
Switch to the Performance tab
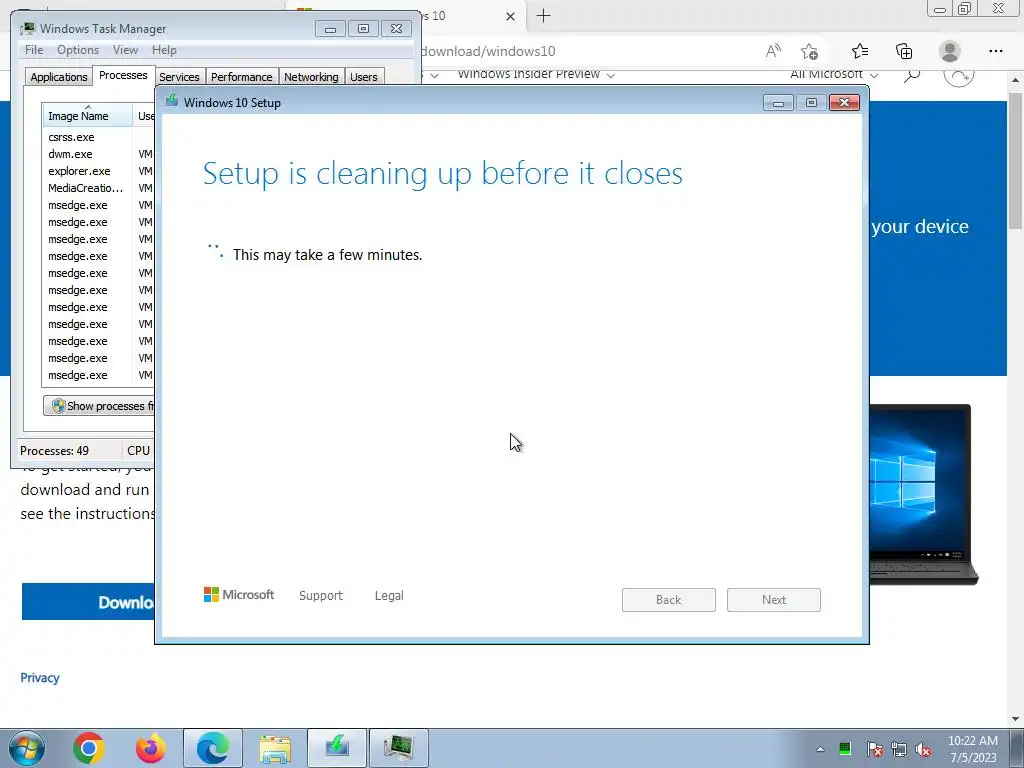(242, 76)
